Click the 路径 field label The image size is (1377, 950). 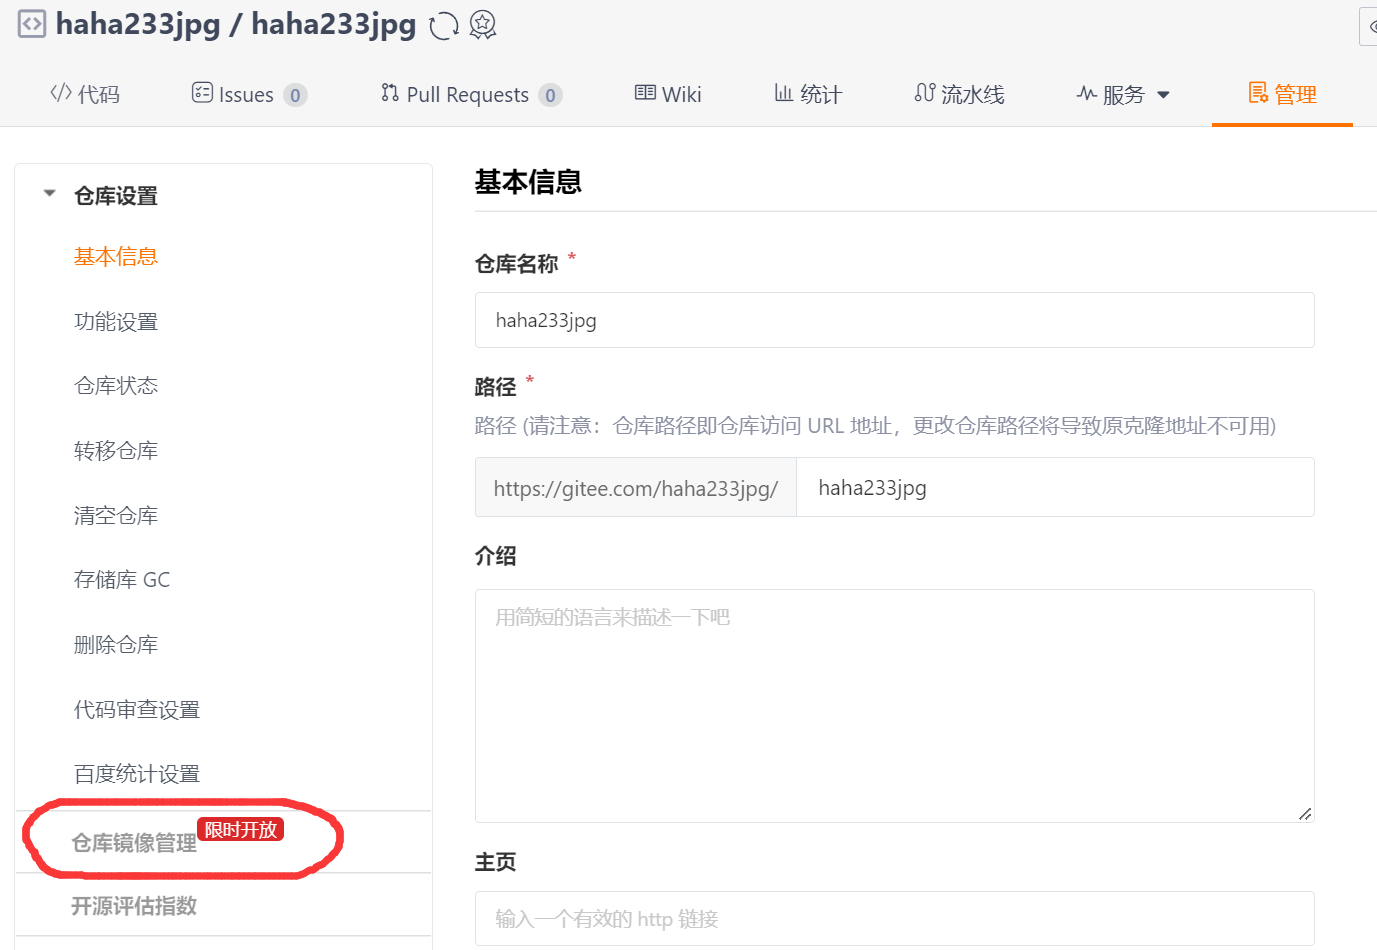click(x=495, y=387)
